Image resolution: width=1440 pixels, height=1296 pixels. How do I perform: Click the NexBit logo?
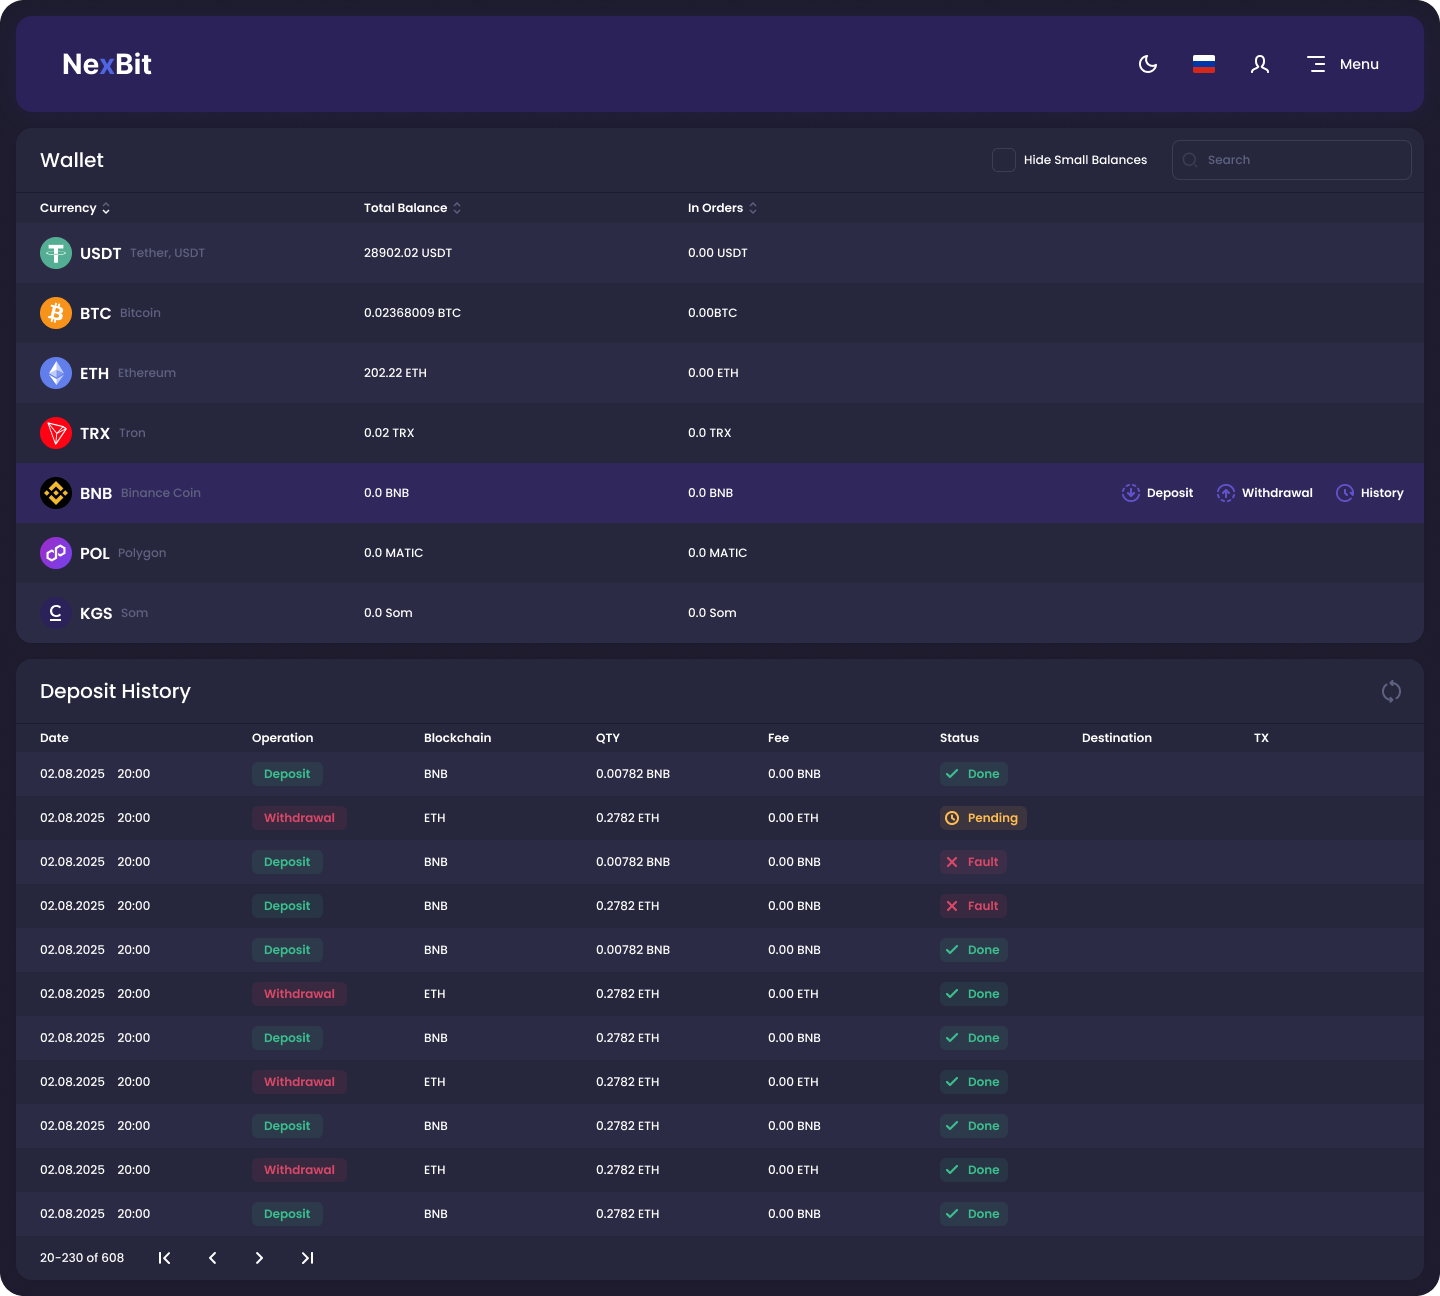[106, 63]
